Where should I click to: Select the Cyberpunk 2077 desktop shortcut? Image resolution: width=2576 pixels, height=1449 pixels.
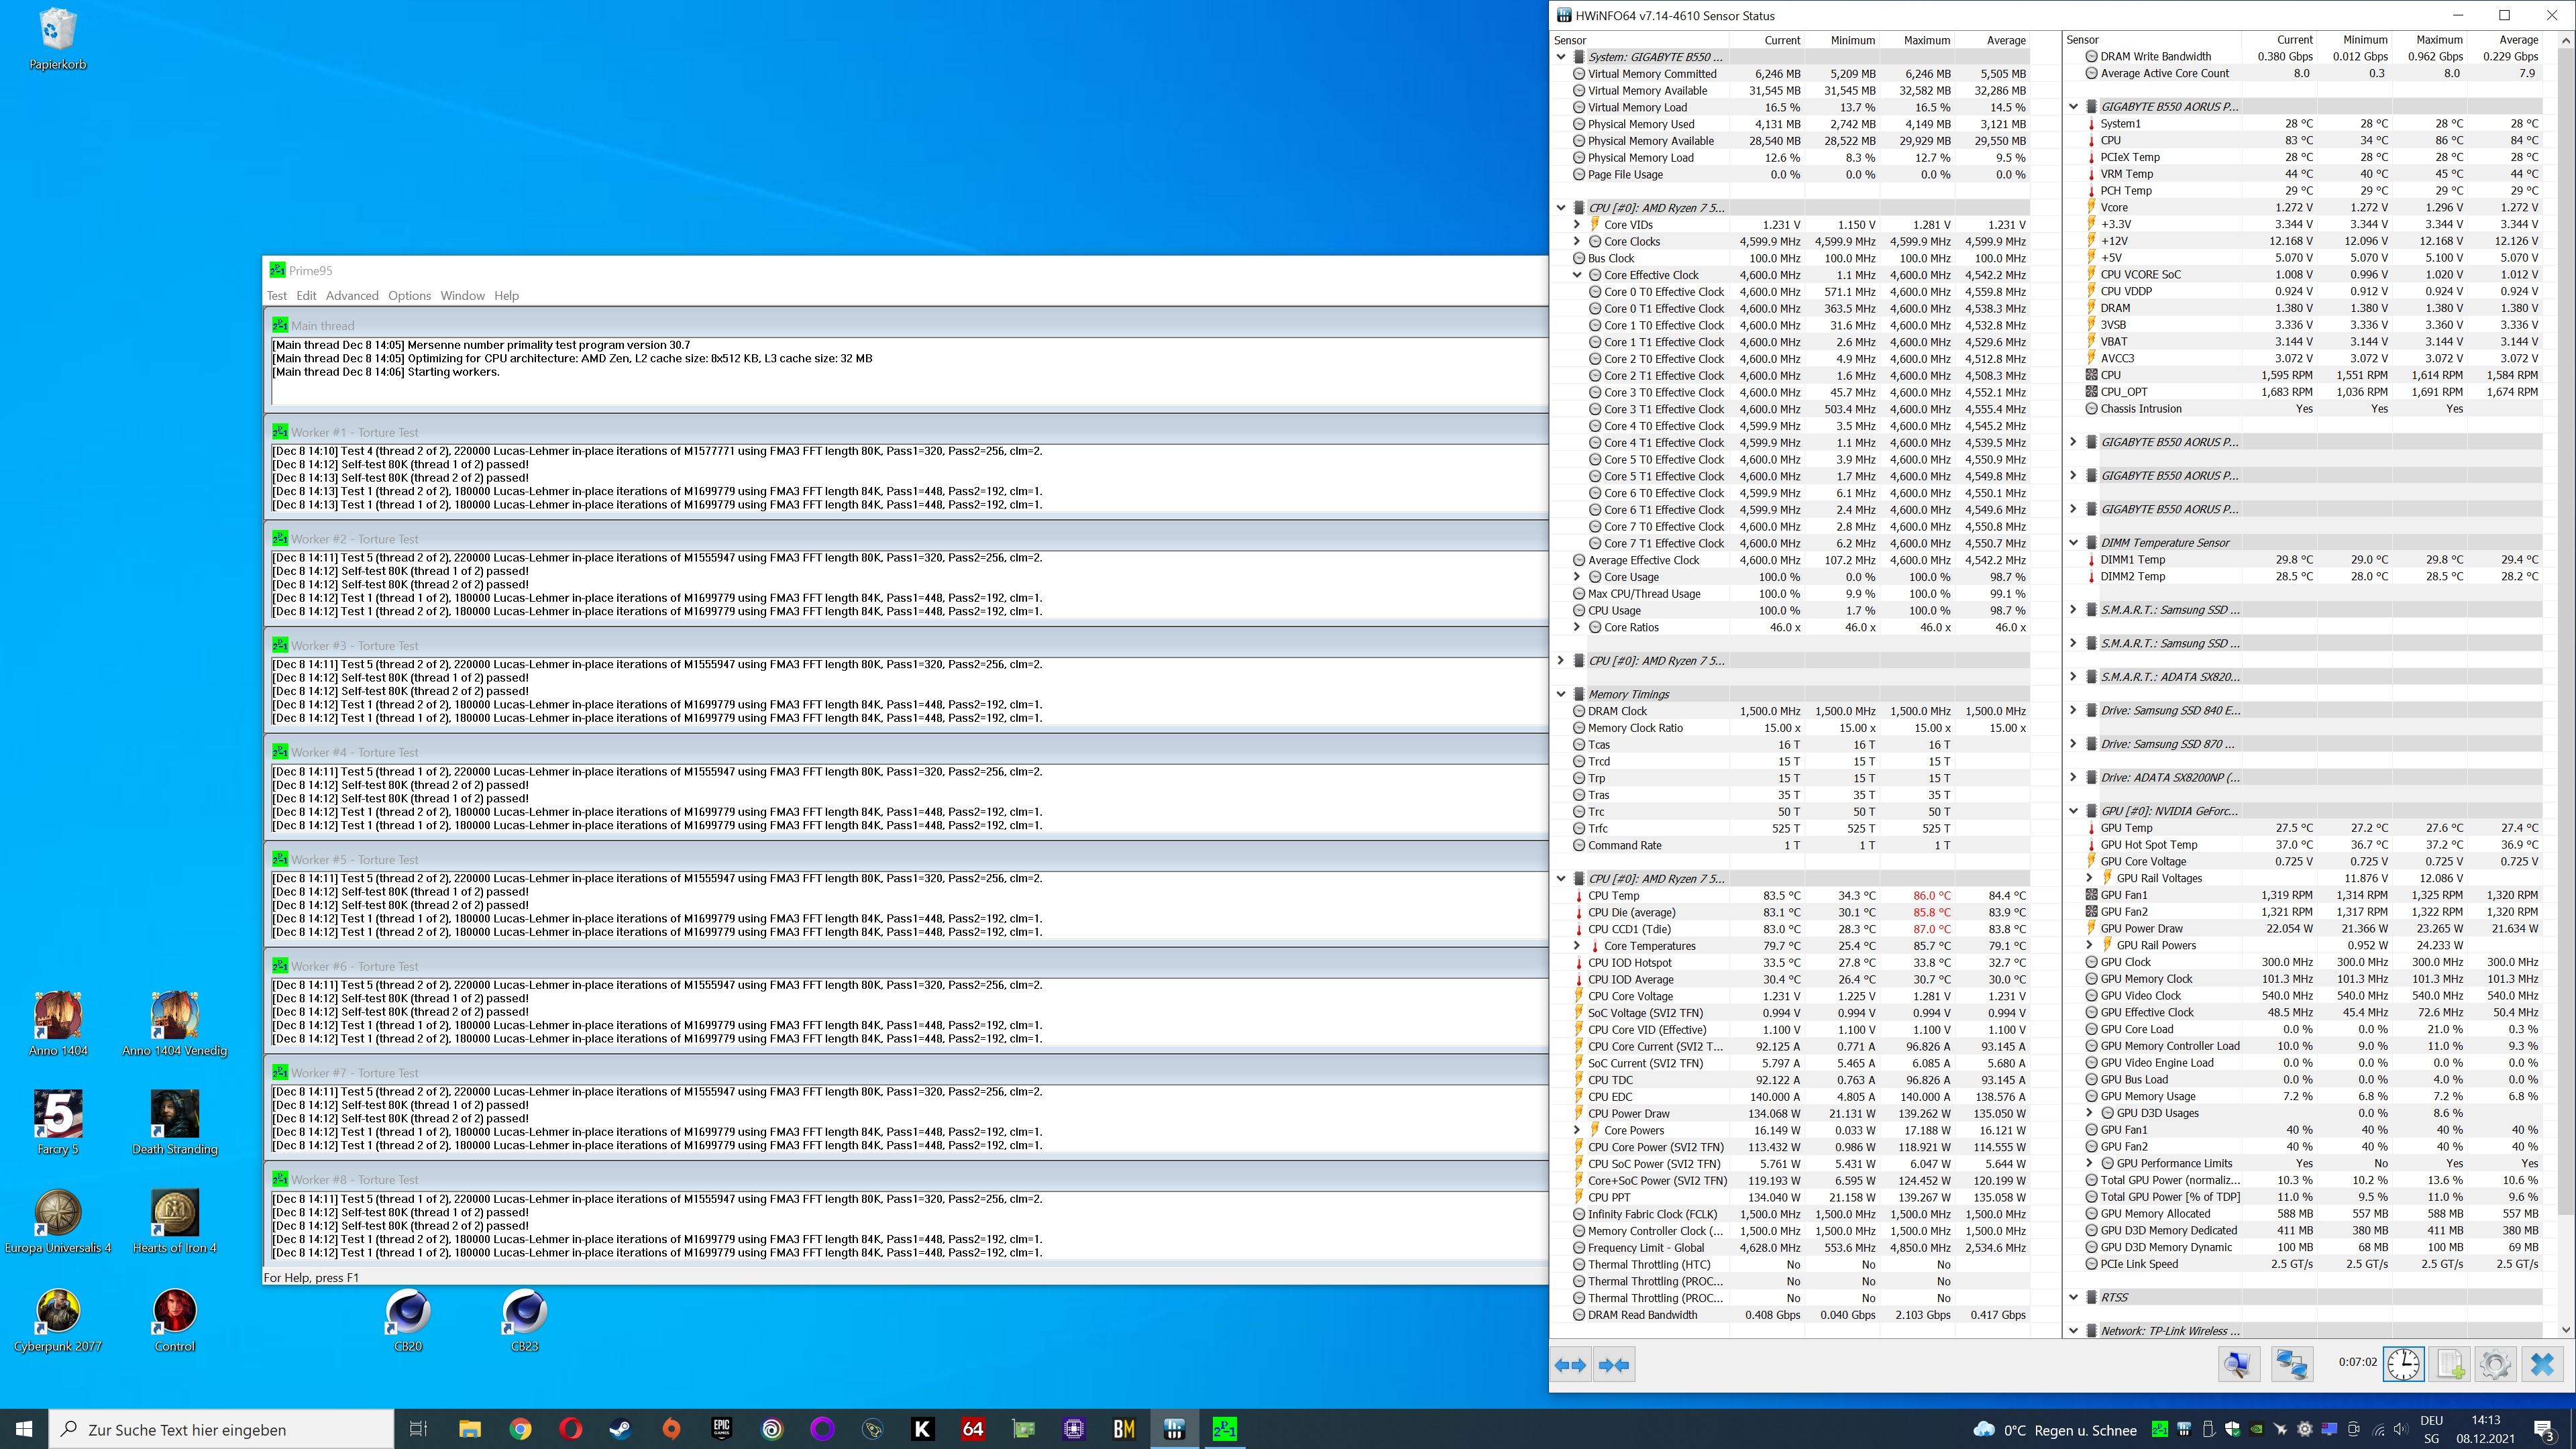58,1320
